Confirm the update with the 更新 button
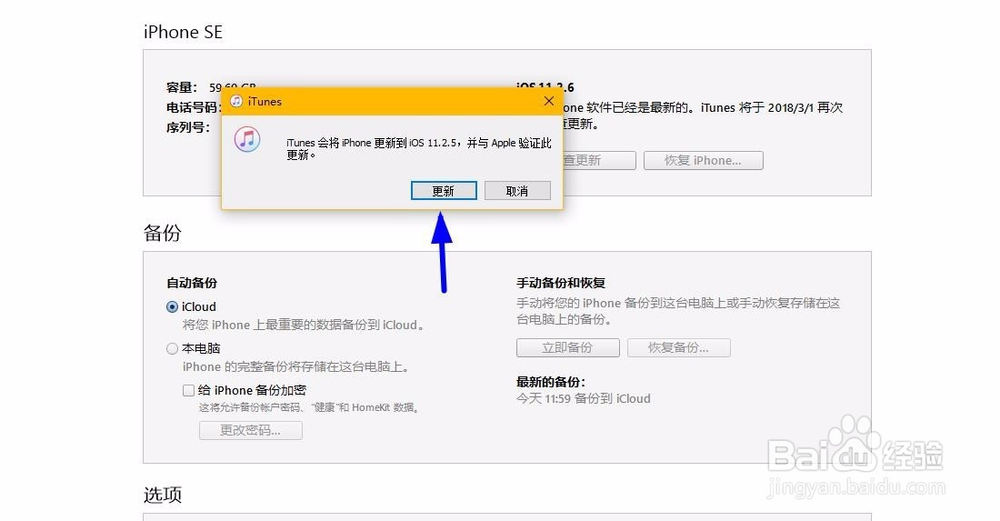 [x=443, y=191]
